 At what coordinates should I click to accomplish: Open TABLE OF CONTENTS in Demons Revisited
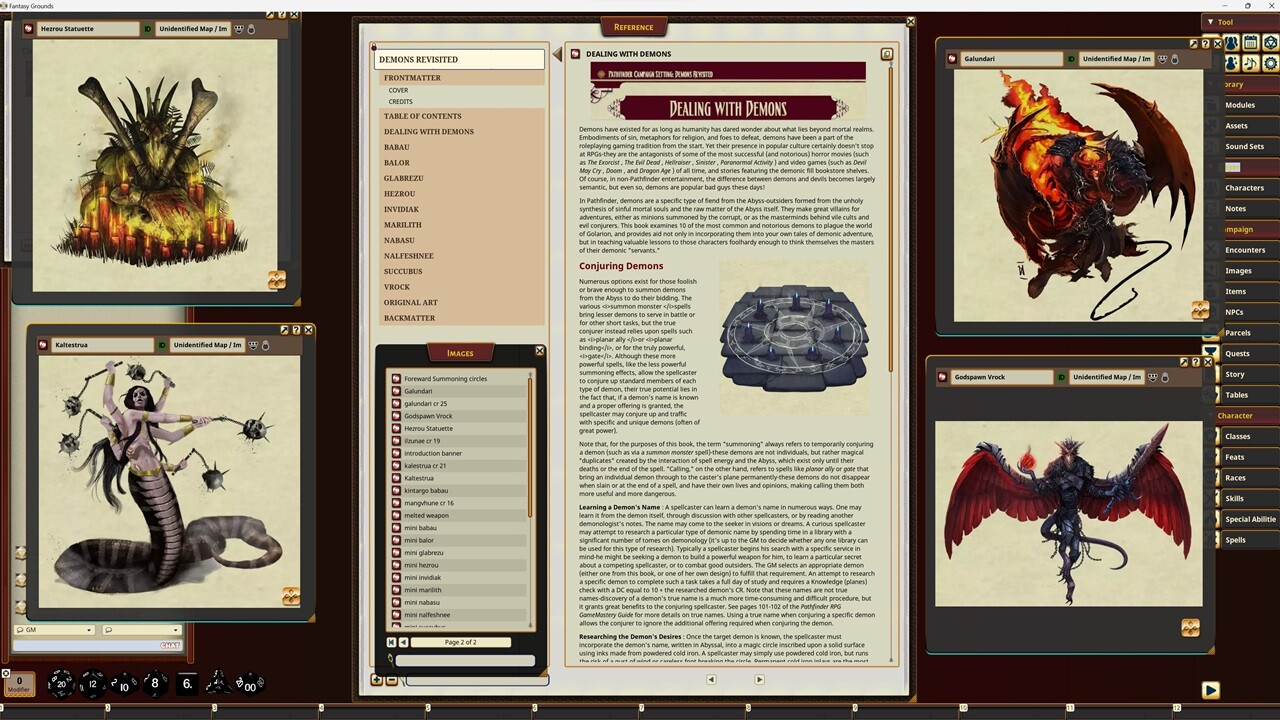coord(422,116)
